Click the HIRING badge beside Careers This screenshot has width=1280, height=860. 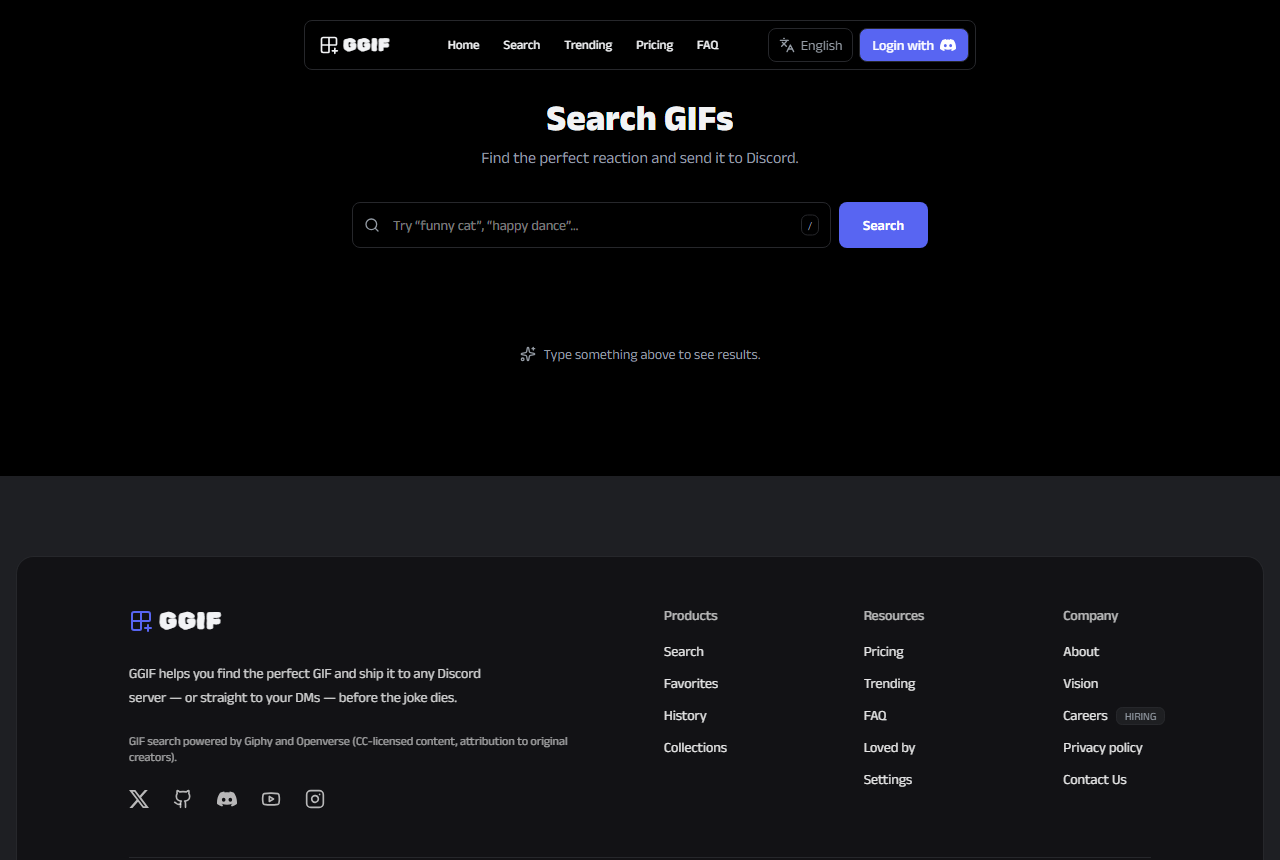pos(1140,716)
